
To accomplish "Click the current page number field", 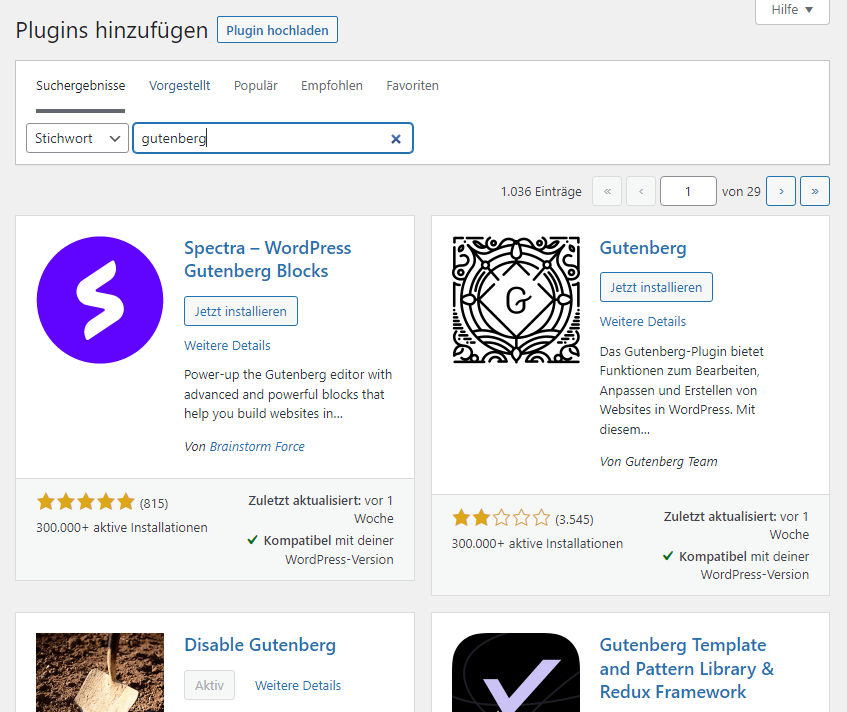I will click(x=688, y=191).
